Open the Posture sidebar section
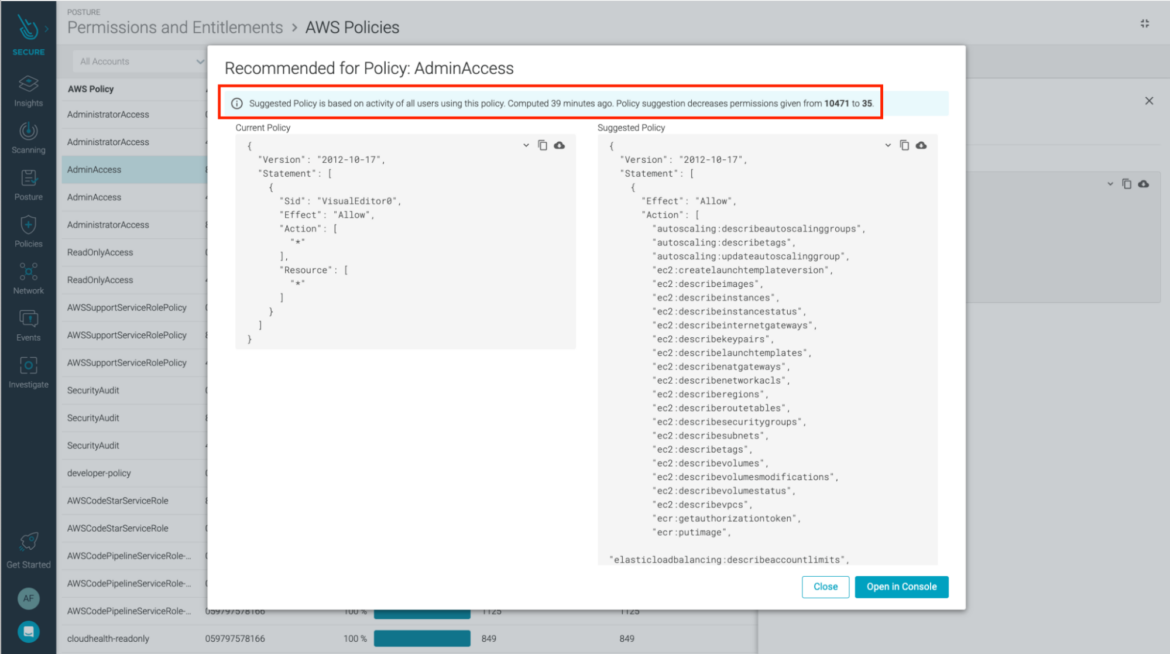 pos(28,184)
